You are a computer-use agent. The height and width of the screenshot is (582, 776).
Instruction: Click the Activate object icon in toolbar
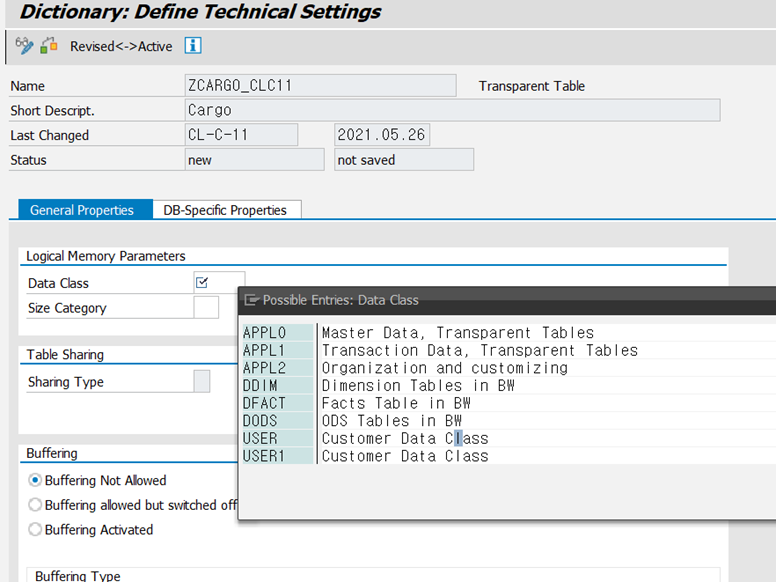(49, 46)
